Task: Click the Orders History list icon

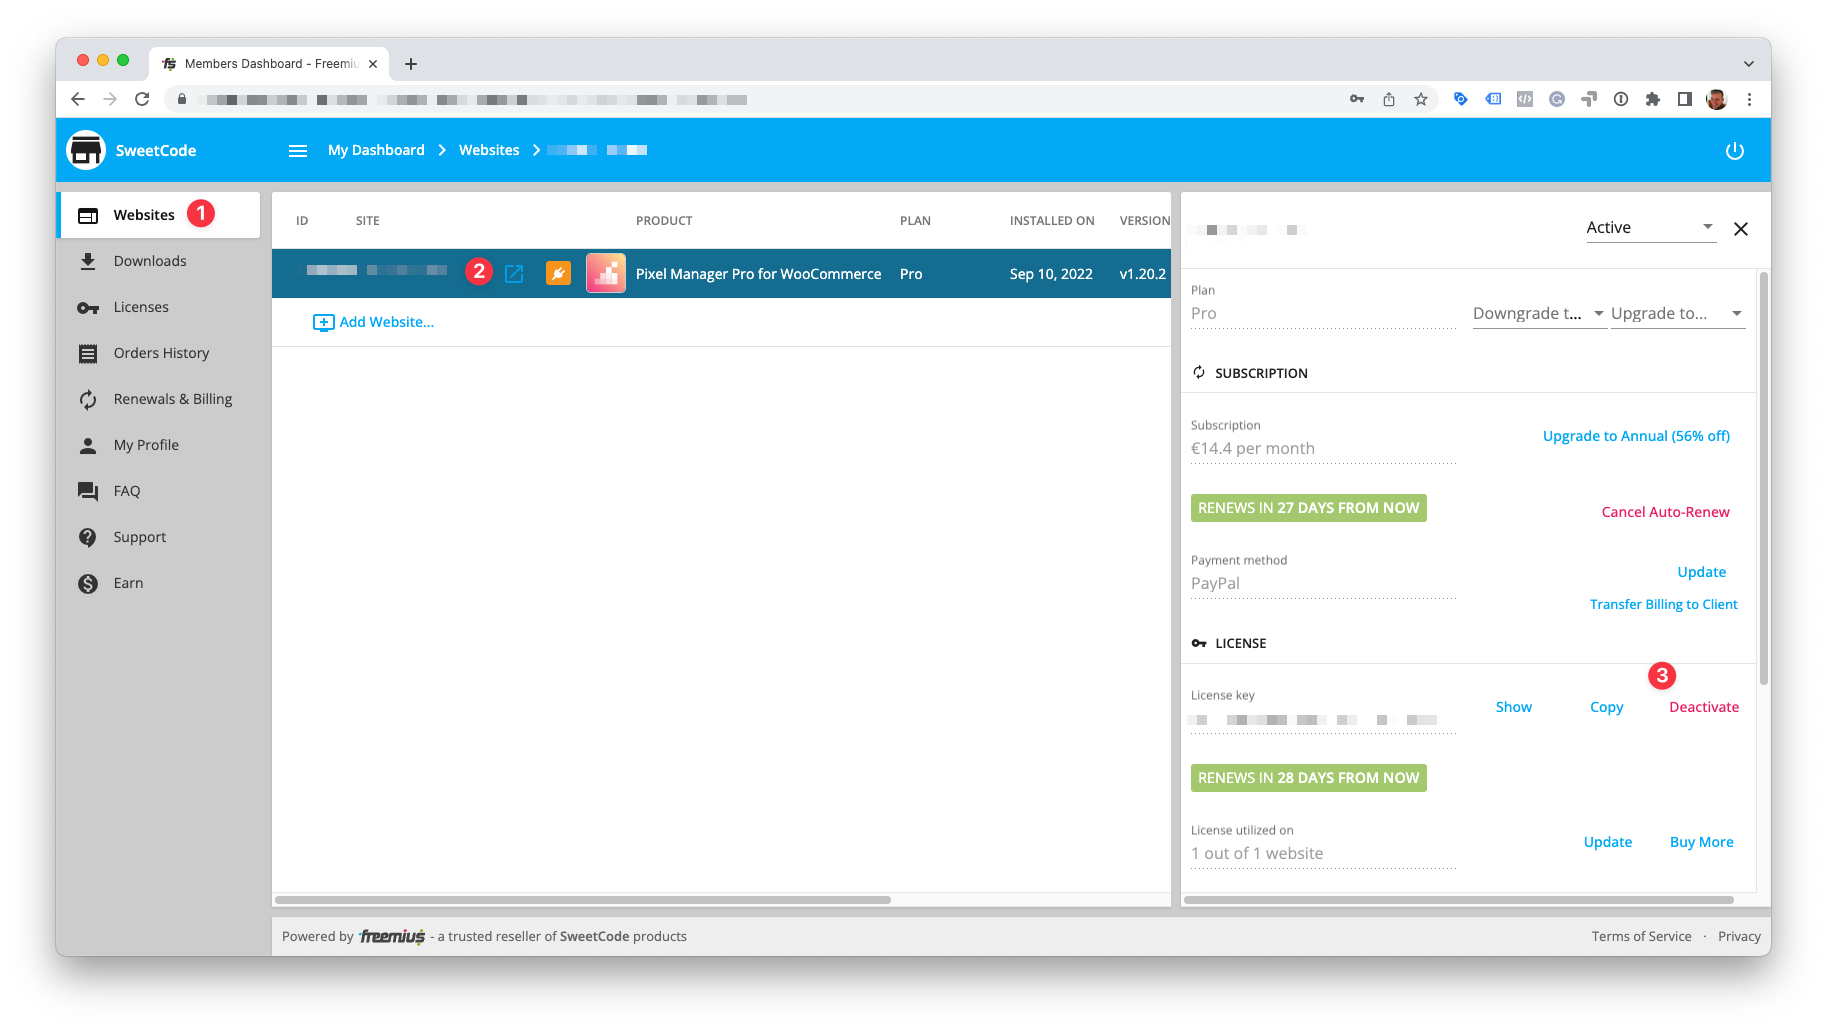Action: (88, 353)
